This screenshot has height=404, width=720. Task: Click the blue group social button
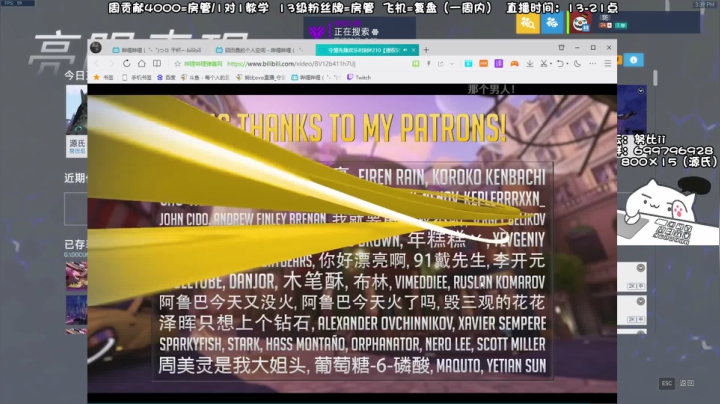click(552, 22)
